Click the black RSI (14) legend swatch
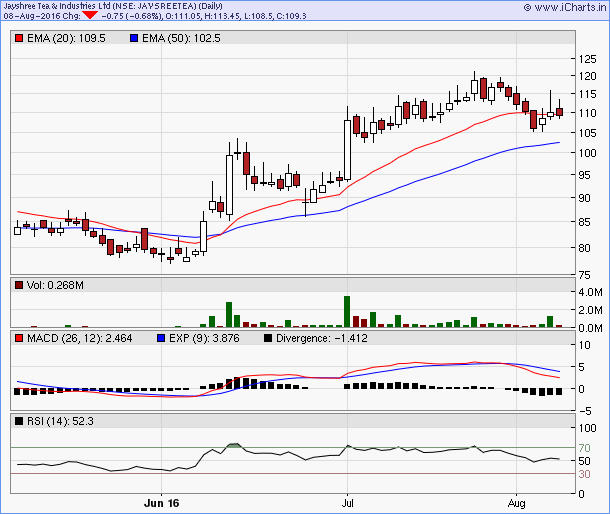Screen dimensions: 610x514 pos(19,421)
